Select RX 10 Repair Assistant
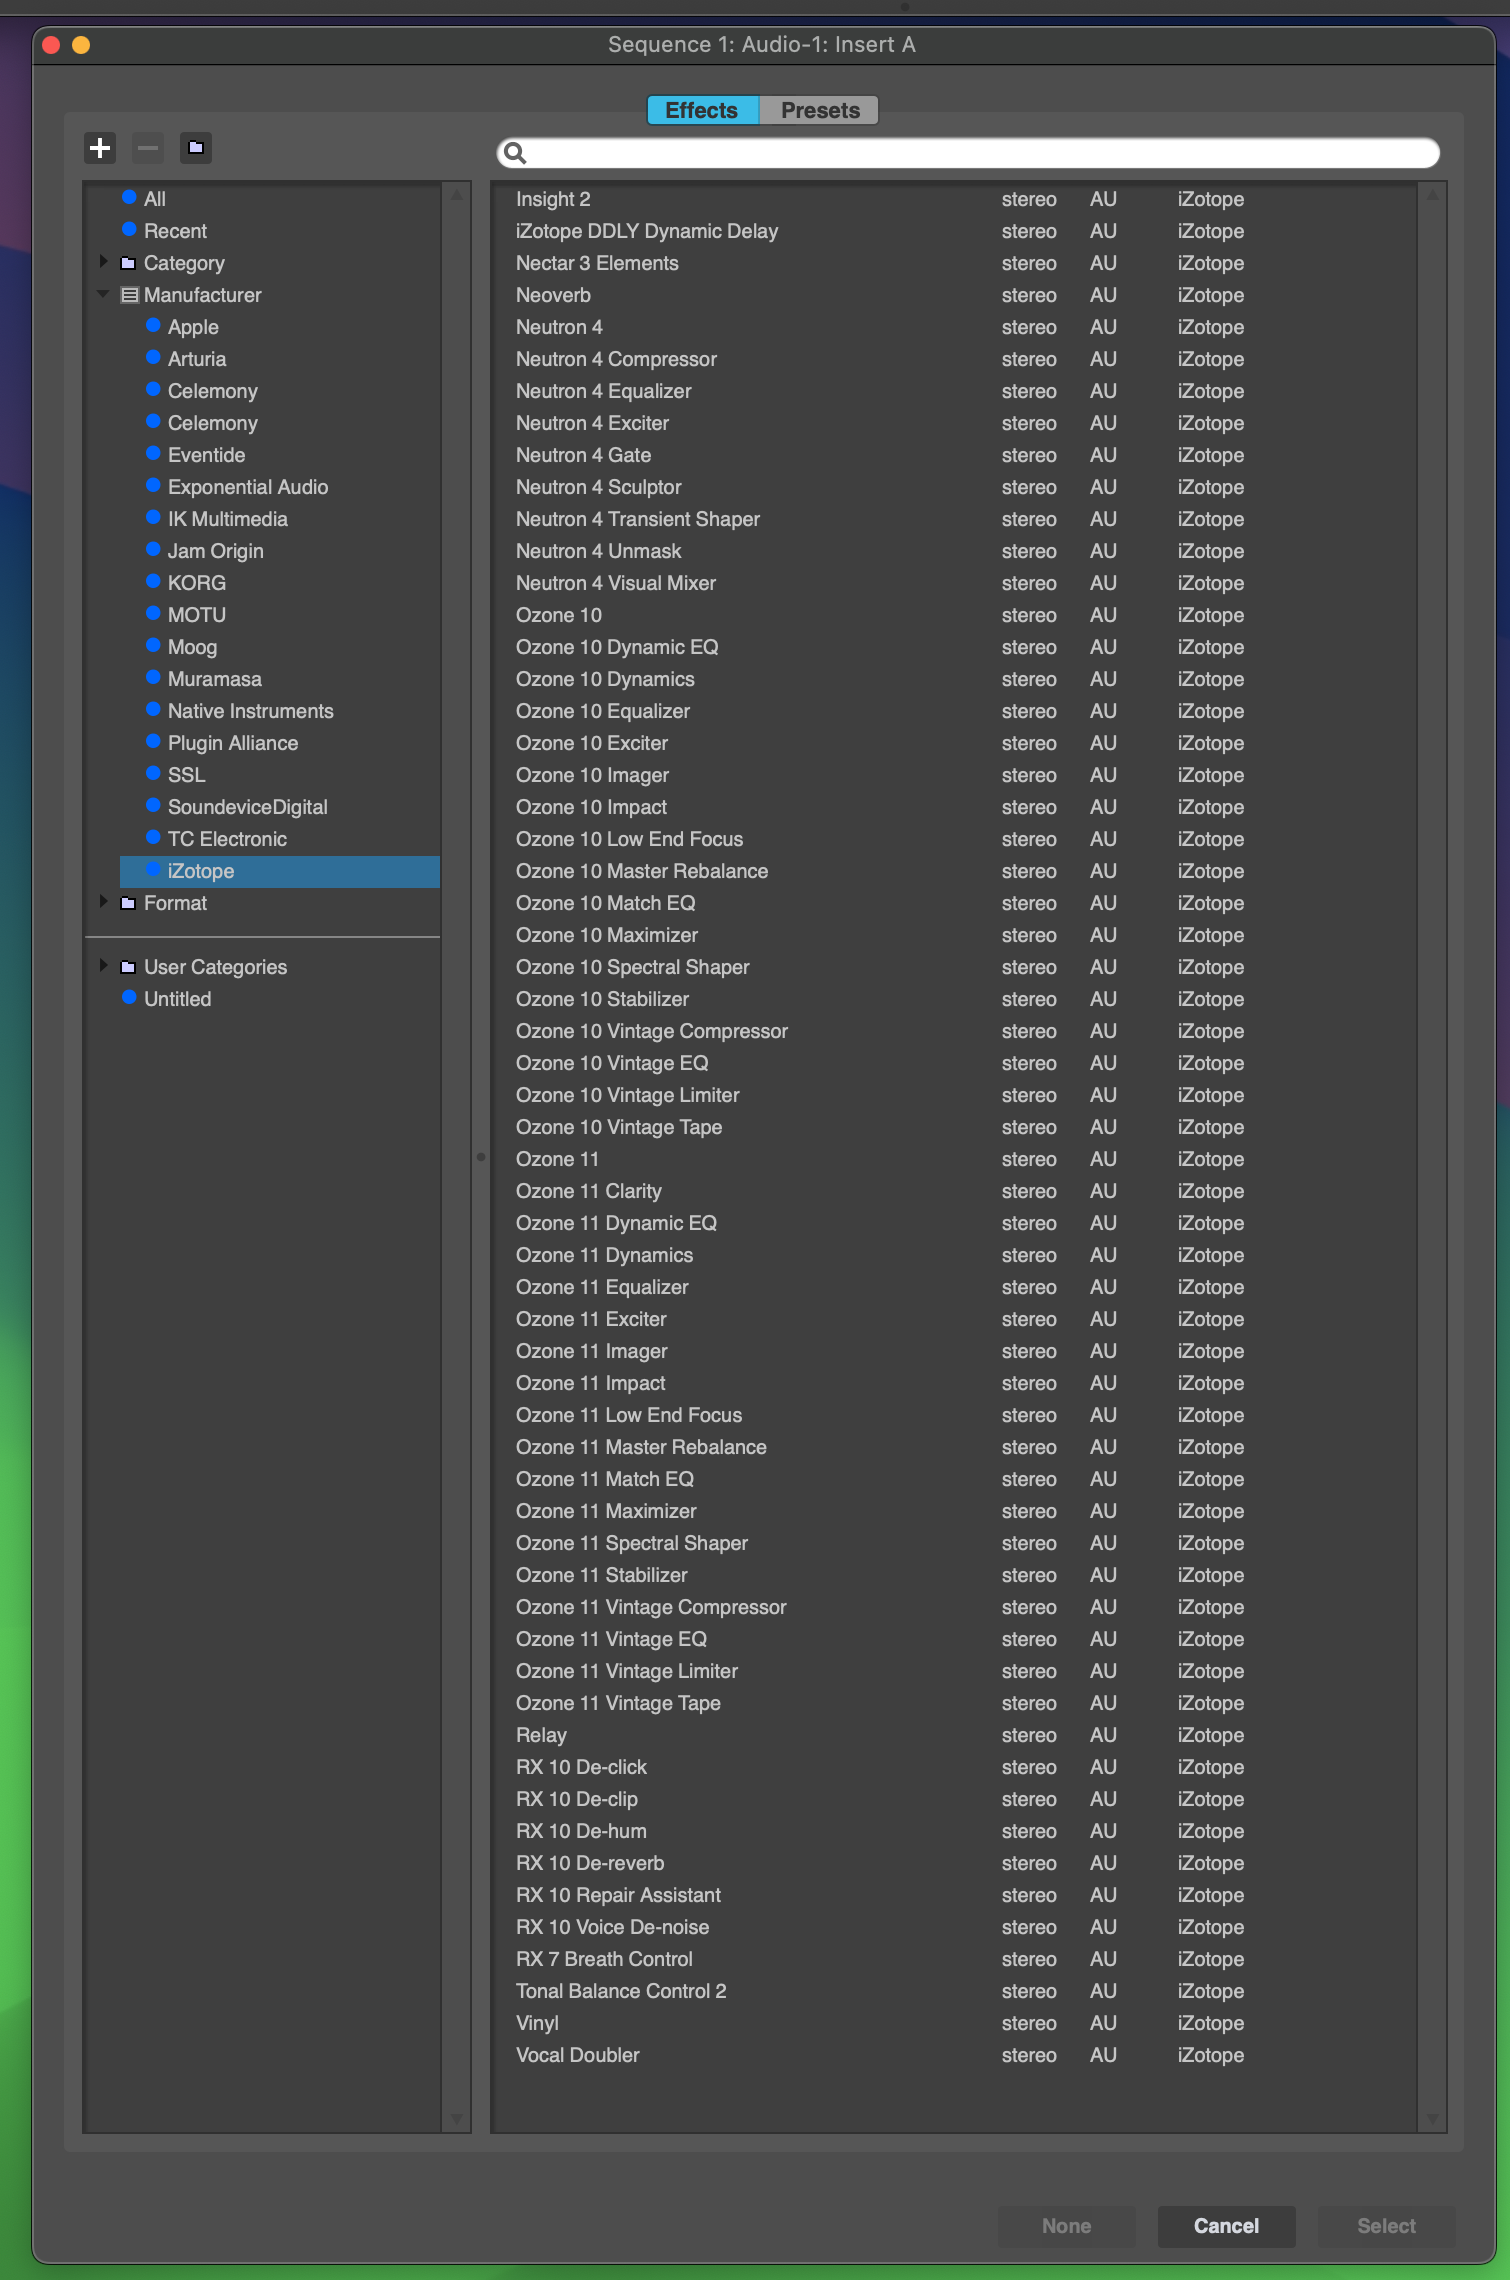The image size is (1510, 2280). (x=618, y=1895)
